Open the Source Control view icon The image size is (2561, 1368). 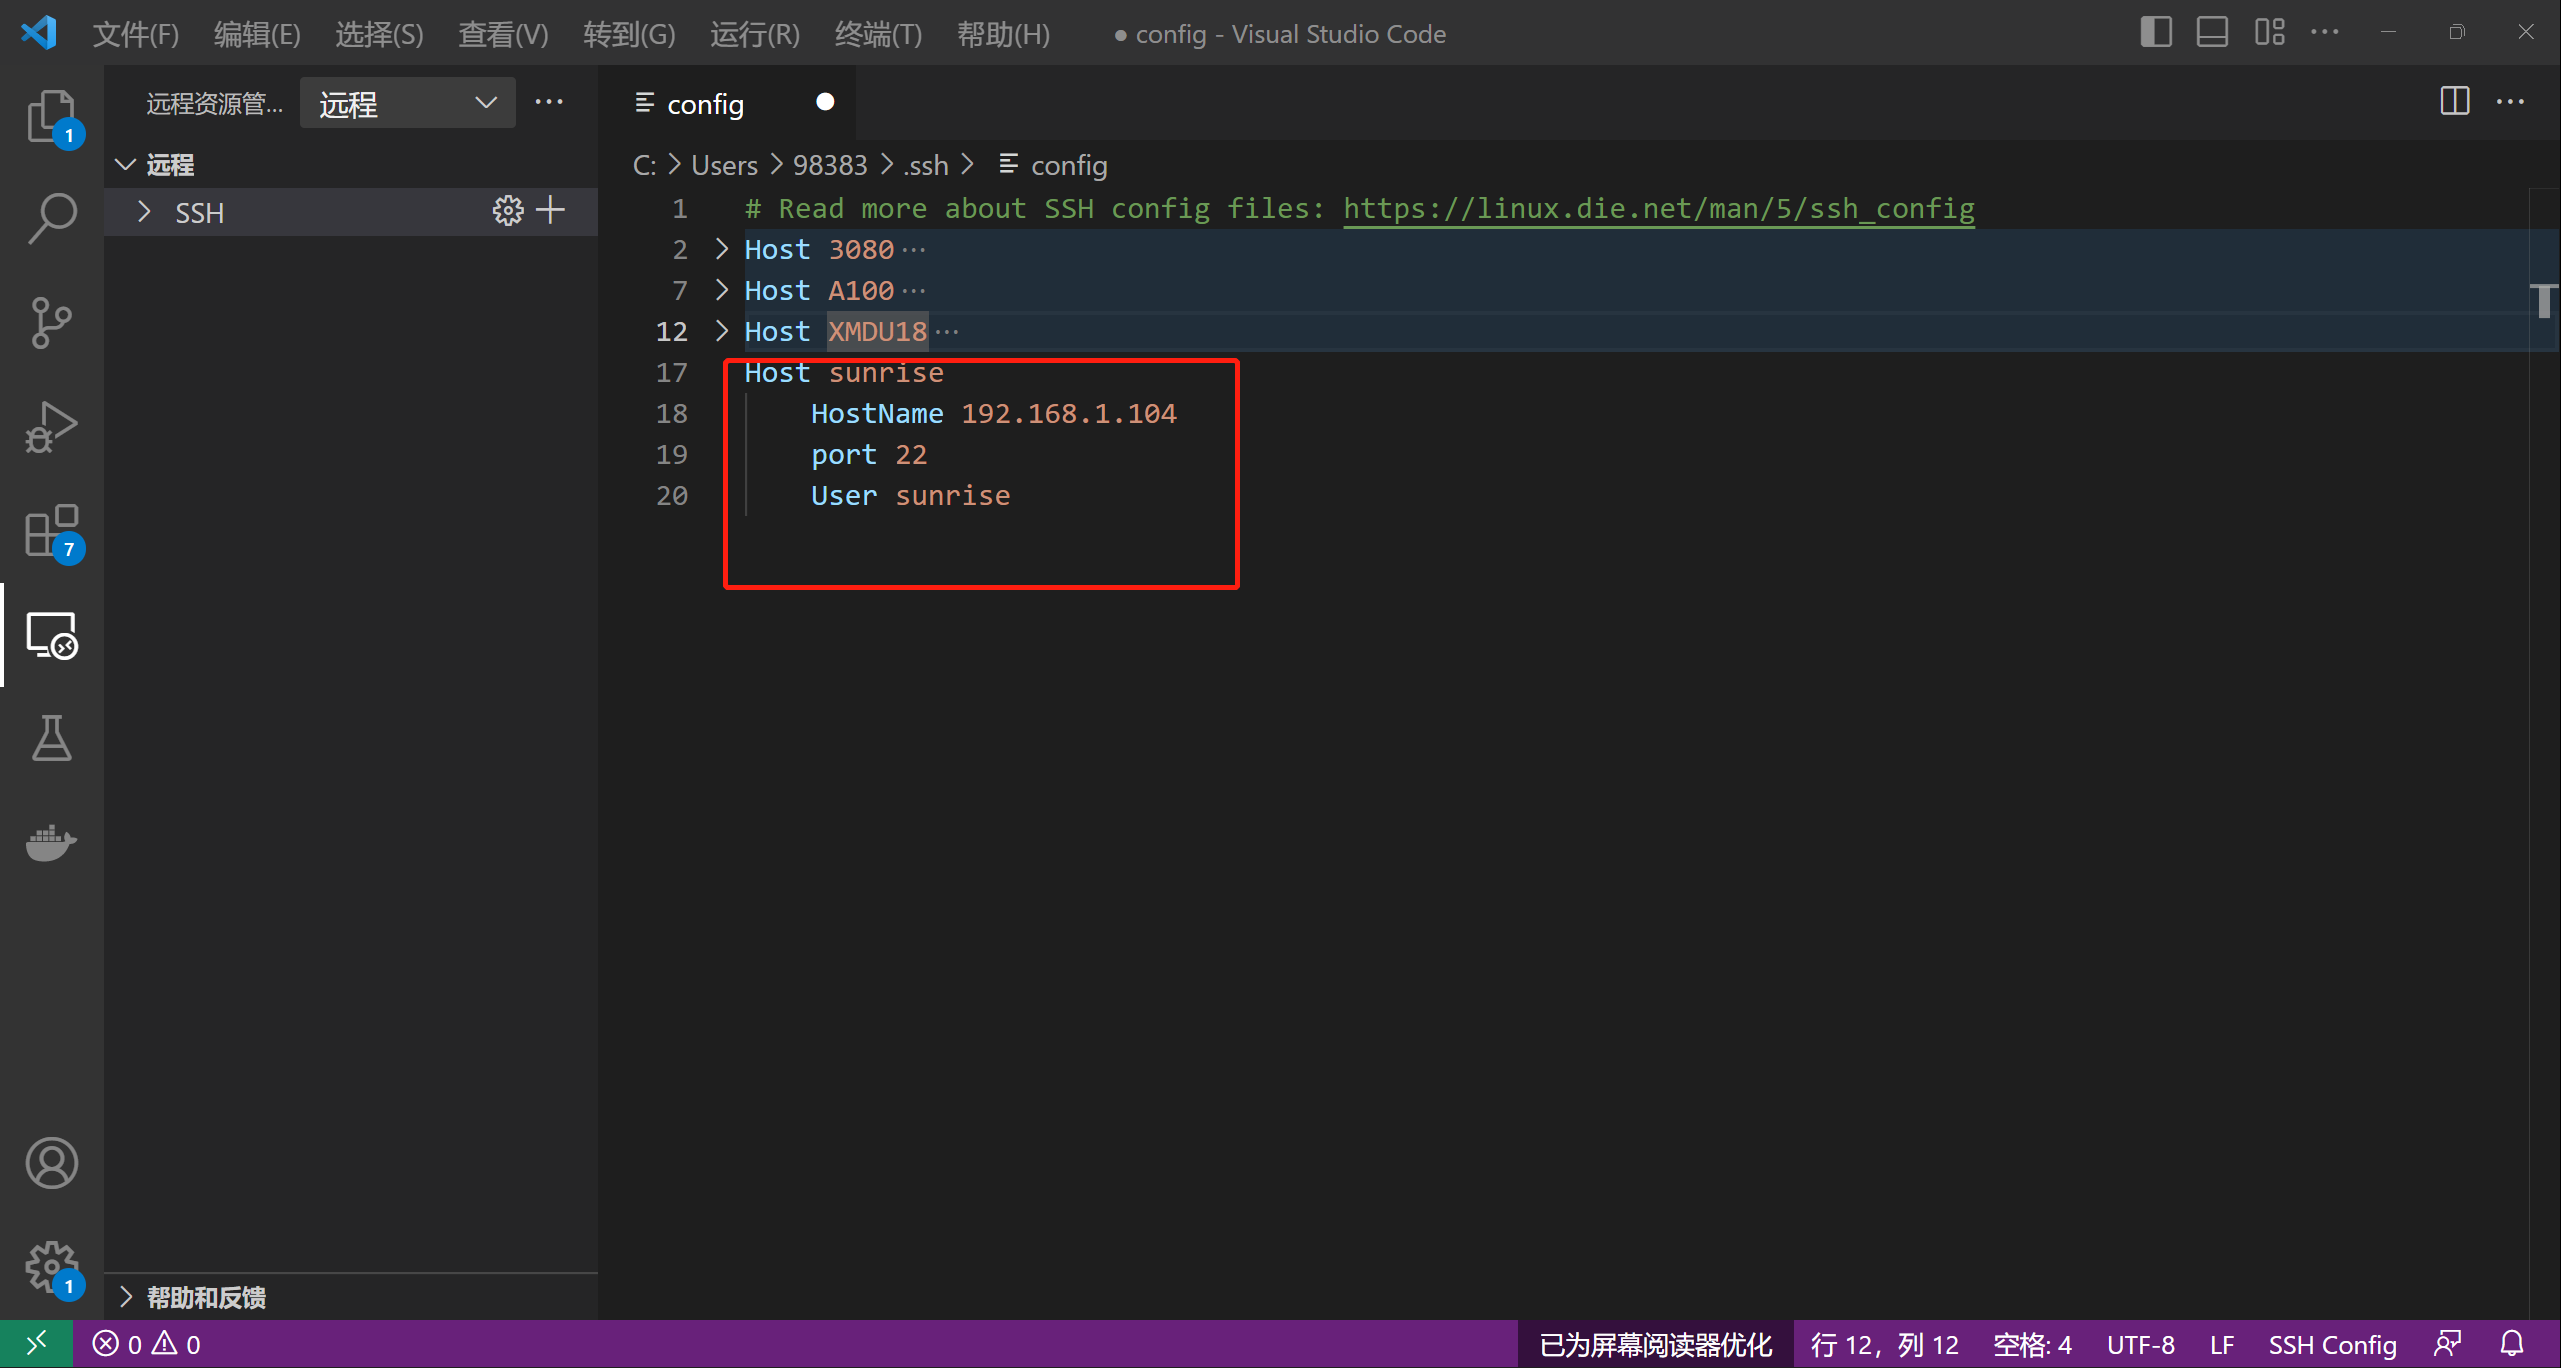click(51, 322)
